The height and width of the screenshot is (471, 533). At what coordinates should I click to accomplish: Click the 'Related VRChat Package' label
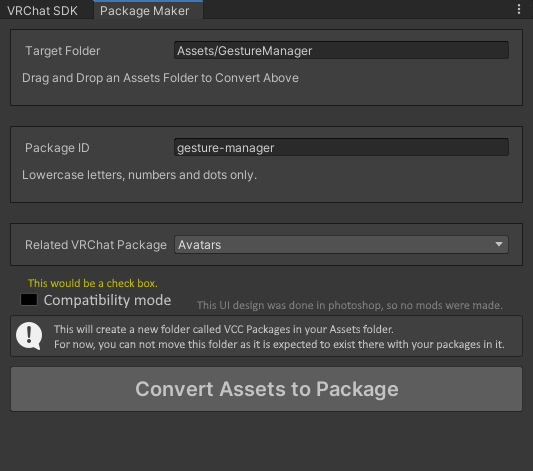(96, 245)
